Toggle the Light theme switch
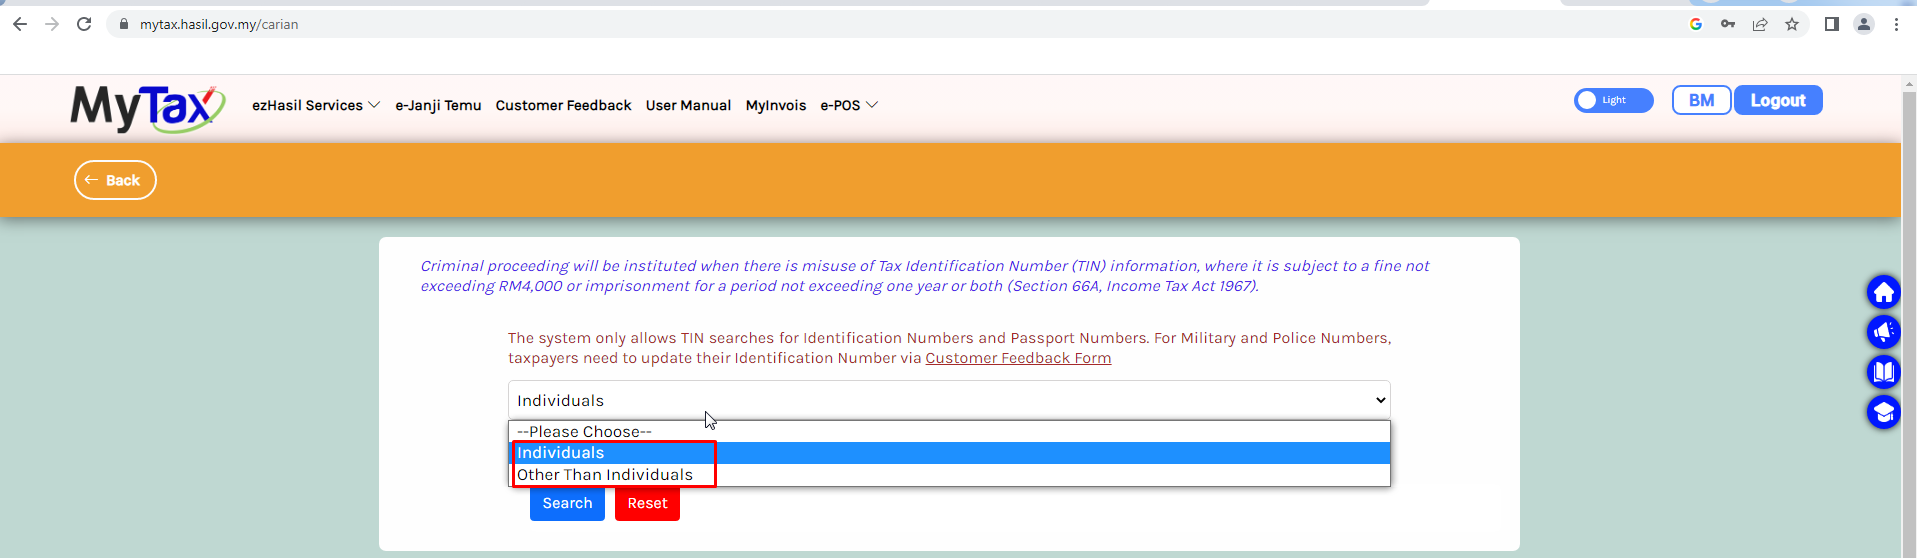This screenshot has height=558, width=1917. (x=1612, y=100)
